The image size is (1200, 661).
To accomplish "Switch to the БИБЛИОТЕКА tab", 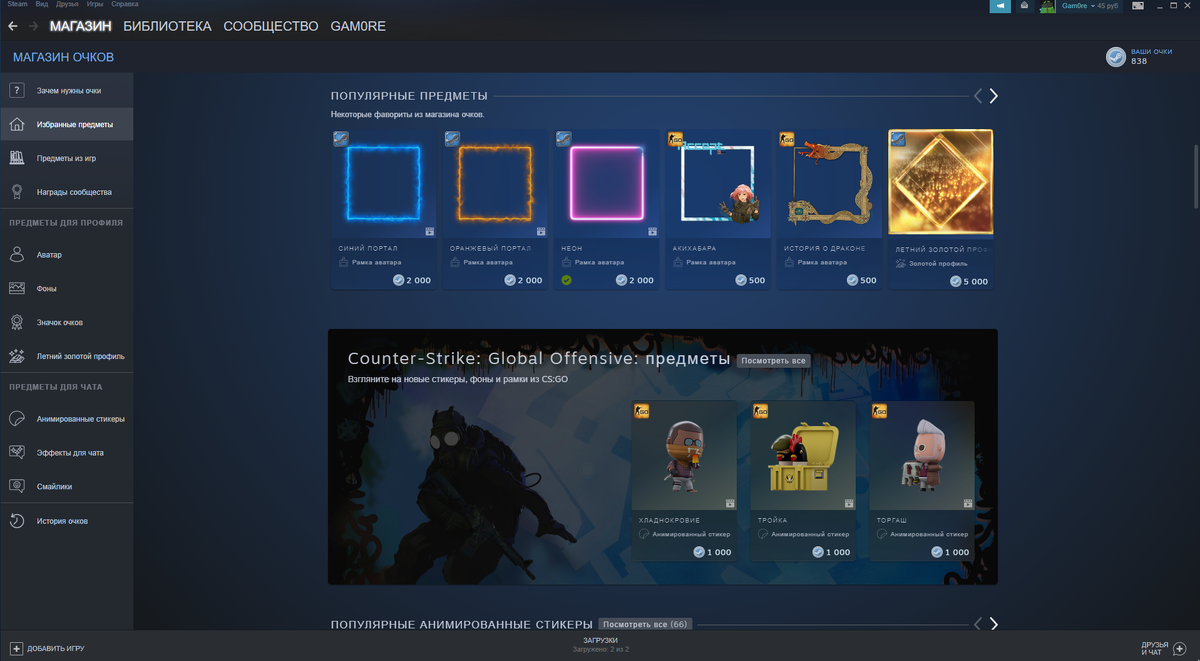I will click(167, 26).
